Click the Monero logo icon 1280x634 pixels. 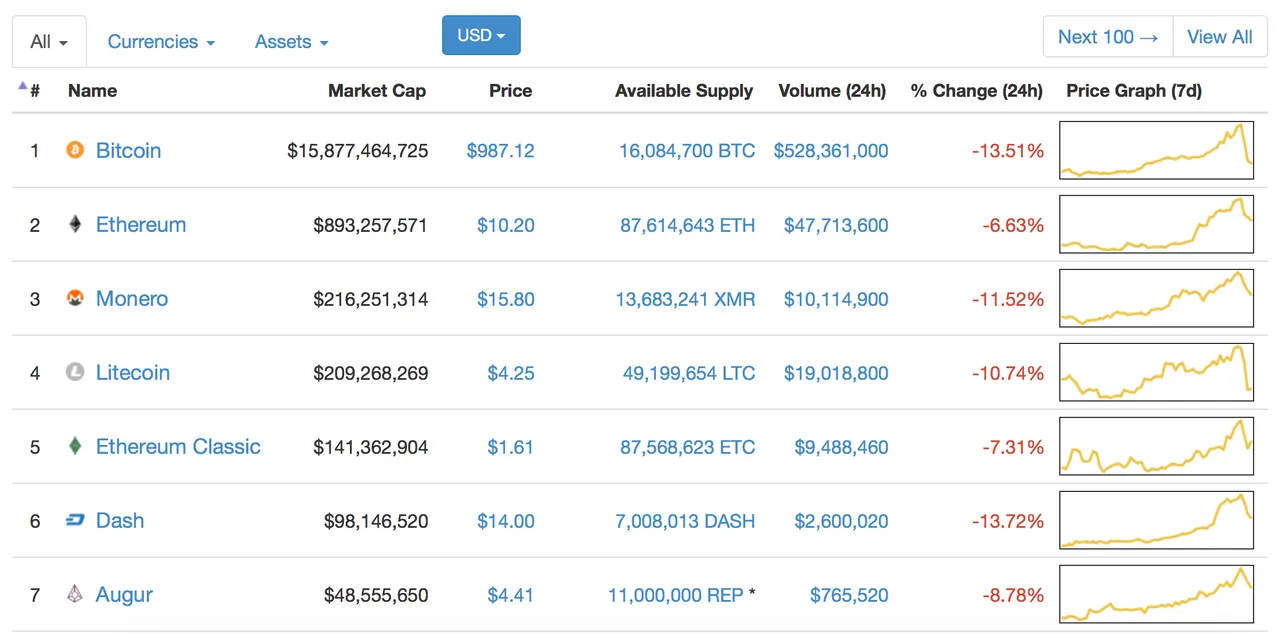coord(75,299)
